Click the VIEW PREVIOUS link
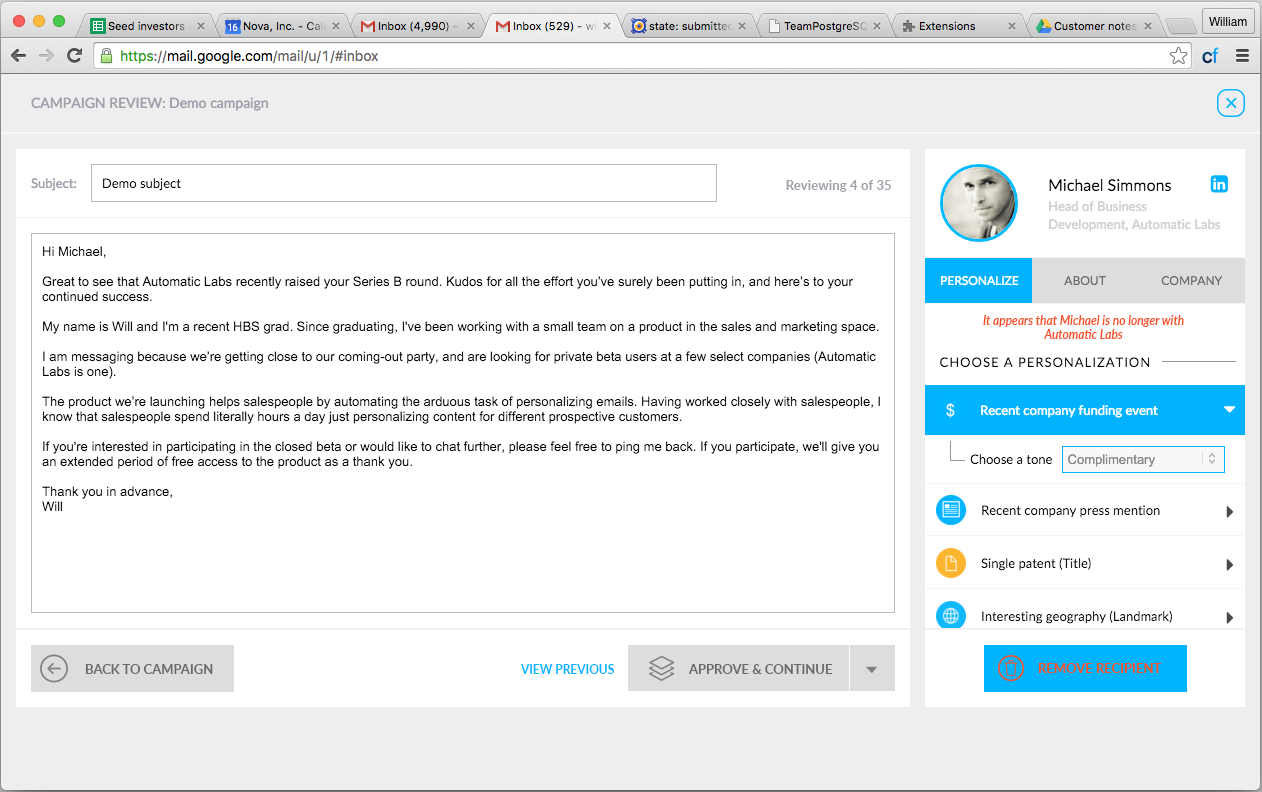Viewport: 1262px width, 792px height. pyautogui.click(x=567, y=669)
